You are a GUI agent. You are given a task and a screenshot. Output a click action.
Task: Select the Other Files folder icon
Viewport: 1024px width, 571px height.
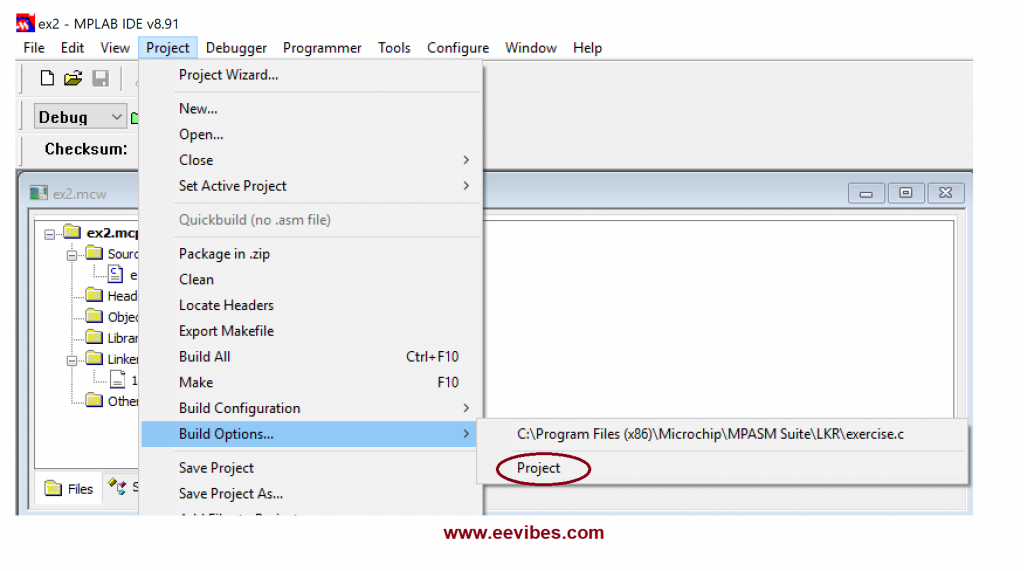(95, 400)
